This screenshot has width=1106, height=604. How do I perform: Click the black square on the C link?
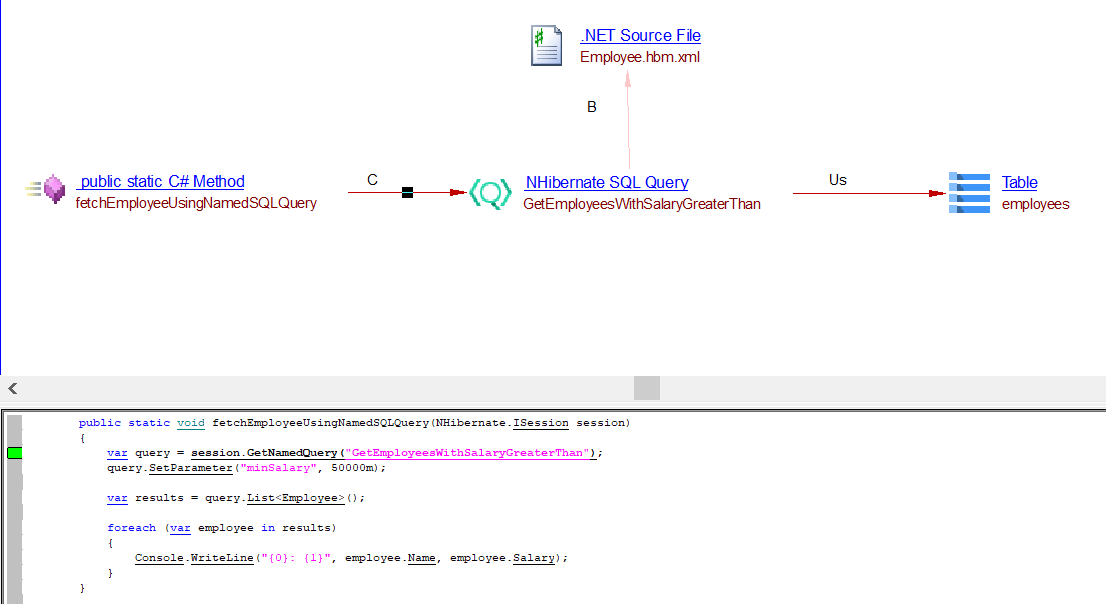coord(407,192)
